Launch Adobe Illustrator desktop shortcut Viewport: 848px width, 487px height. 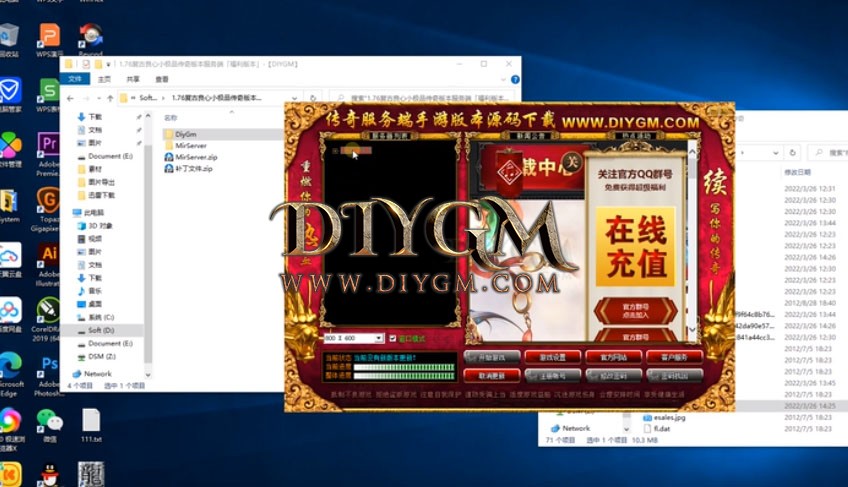[x=49, y=264]
